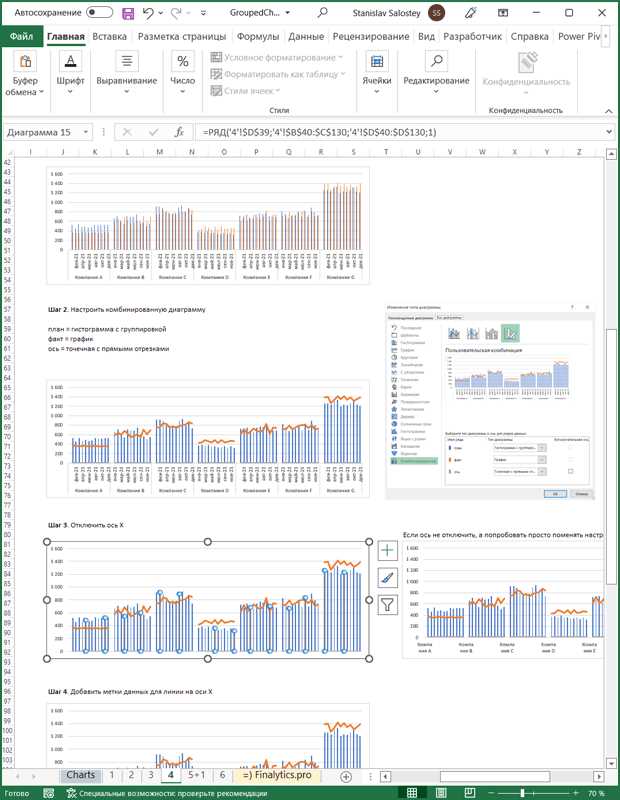This screenshot has height=800, width=620.
Task: Click the vertical scrollbar up arrow
Action: (x=612, y=153)
